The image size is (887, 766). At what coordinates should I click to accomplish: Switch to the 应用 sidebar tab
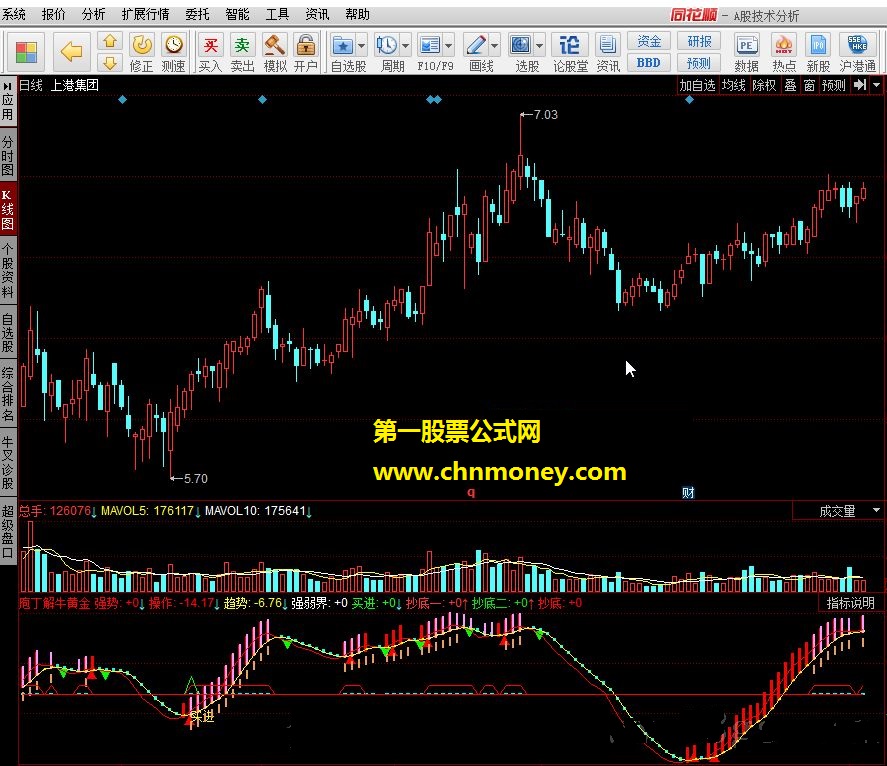(x=7, y=101)
